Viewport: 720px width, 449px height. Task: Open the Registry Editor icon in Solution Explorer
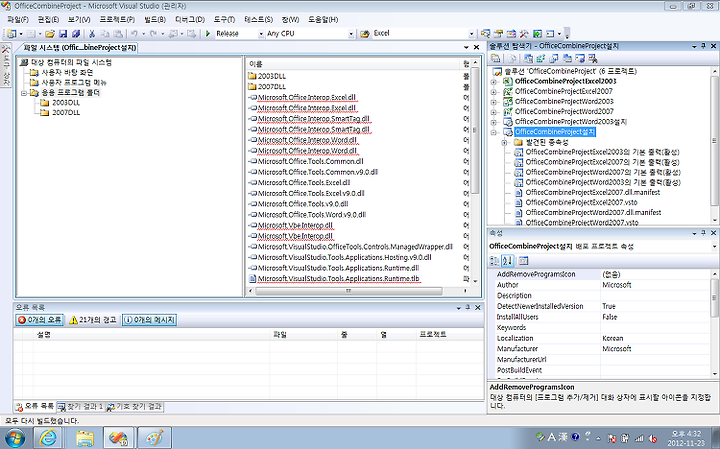point(541,58)
